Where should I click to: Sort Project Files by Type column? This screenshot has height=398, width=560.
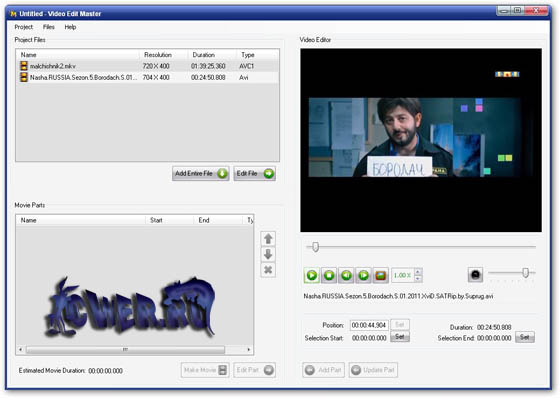(257, 55)
